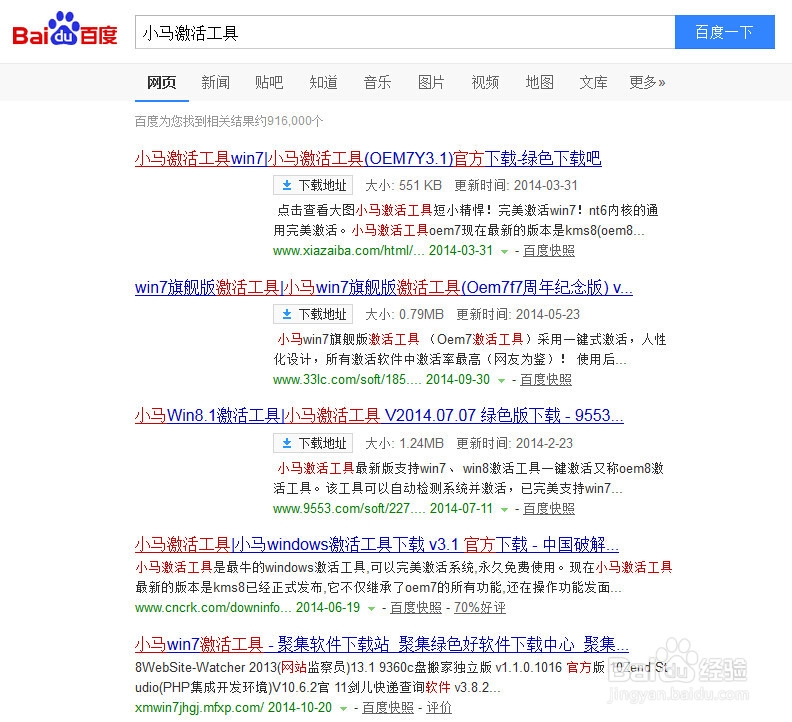Click the text 大小: 1.24MB
792x722 pixels.
click(404, 443)
